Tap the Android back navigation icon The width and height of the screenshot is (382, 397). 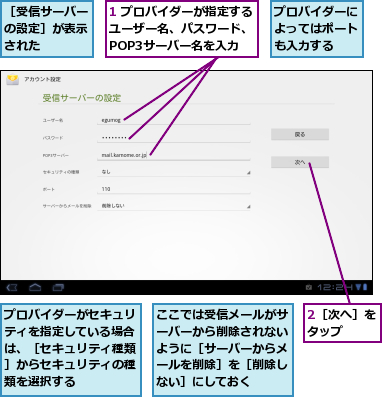tap(12, 287)
